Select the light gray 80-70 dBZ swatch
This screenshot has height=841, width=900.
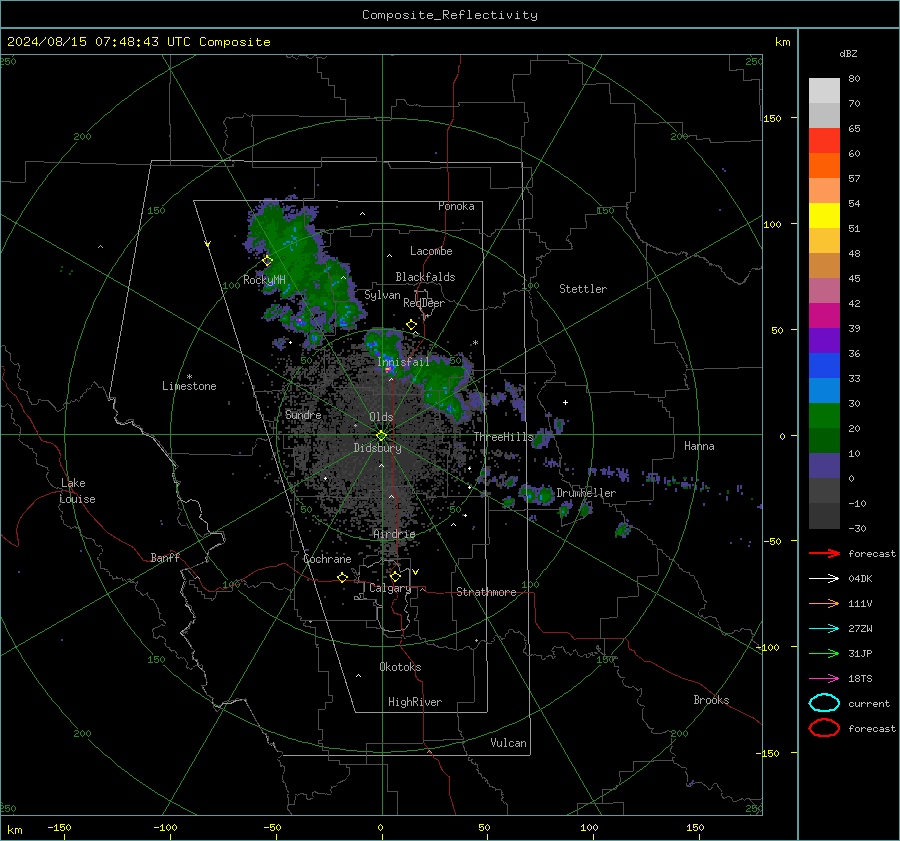tap(824, 91)
